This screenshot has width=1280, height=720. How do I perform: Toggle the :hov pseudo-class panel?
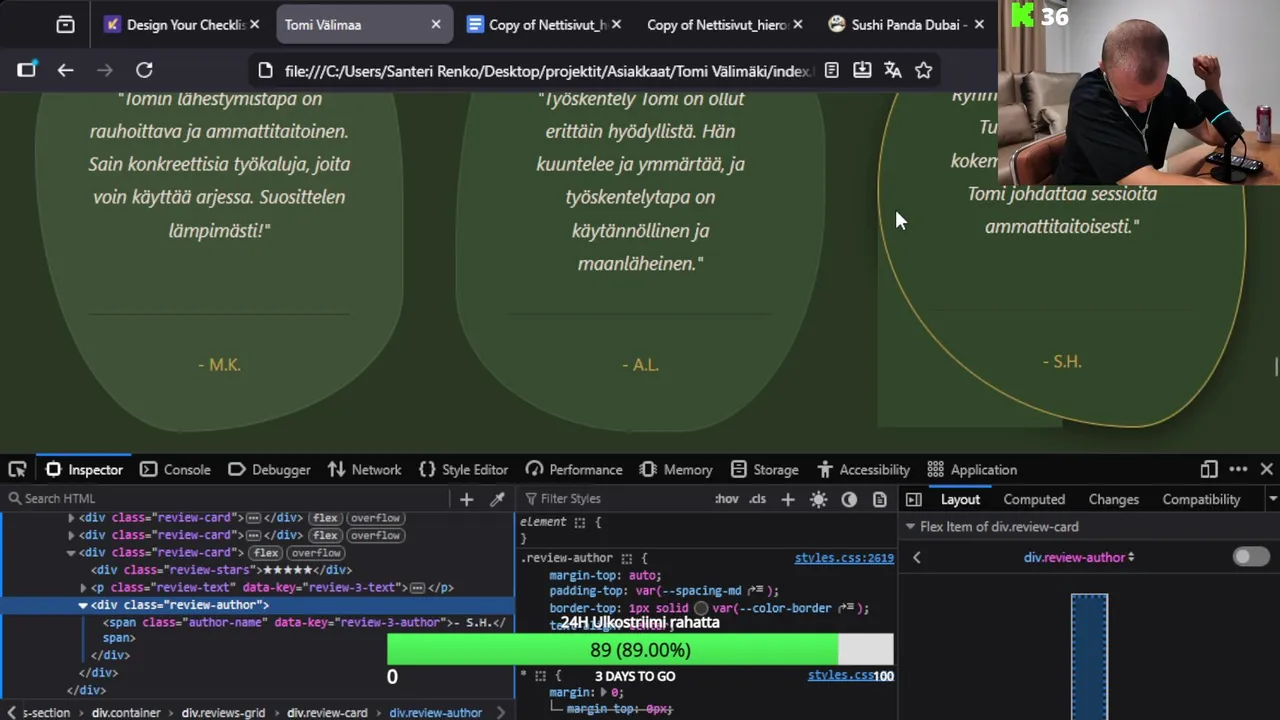[727, 499]
